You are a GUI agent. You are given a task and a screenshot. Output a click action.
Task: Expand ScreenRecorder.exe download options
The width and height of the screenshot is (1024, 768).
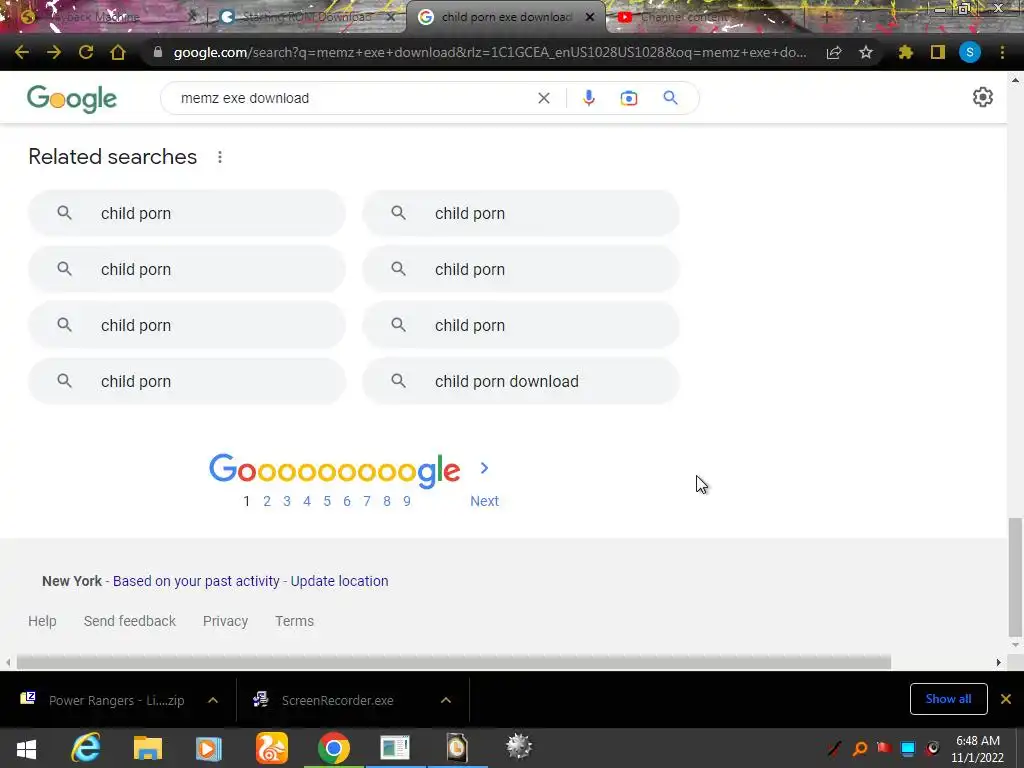point(446,700)
